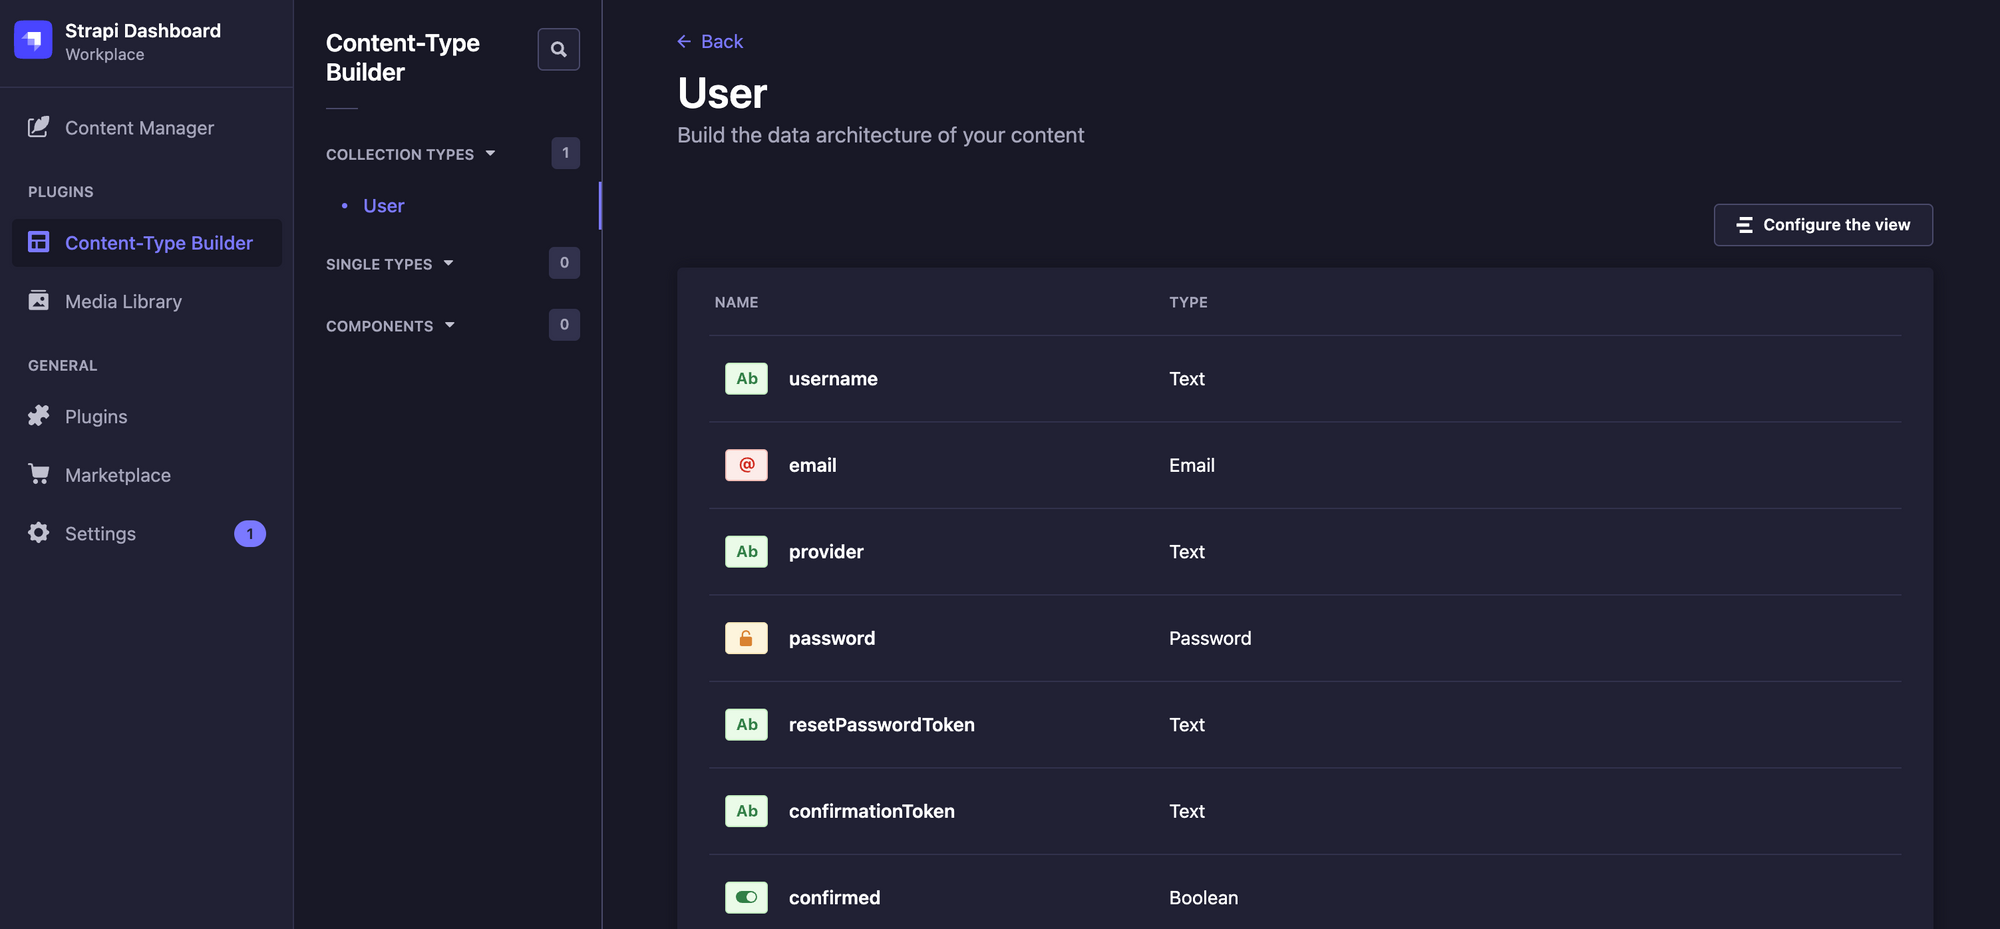This screenshot has height=929, width=2000.
Task: Expand the COMPONENTS section
Action: tap(451, 325)
